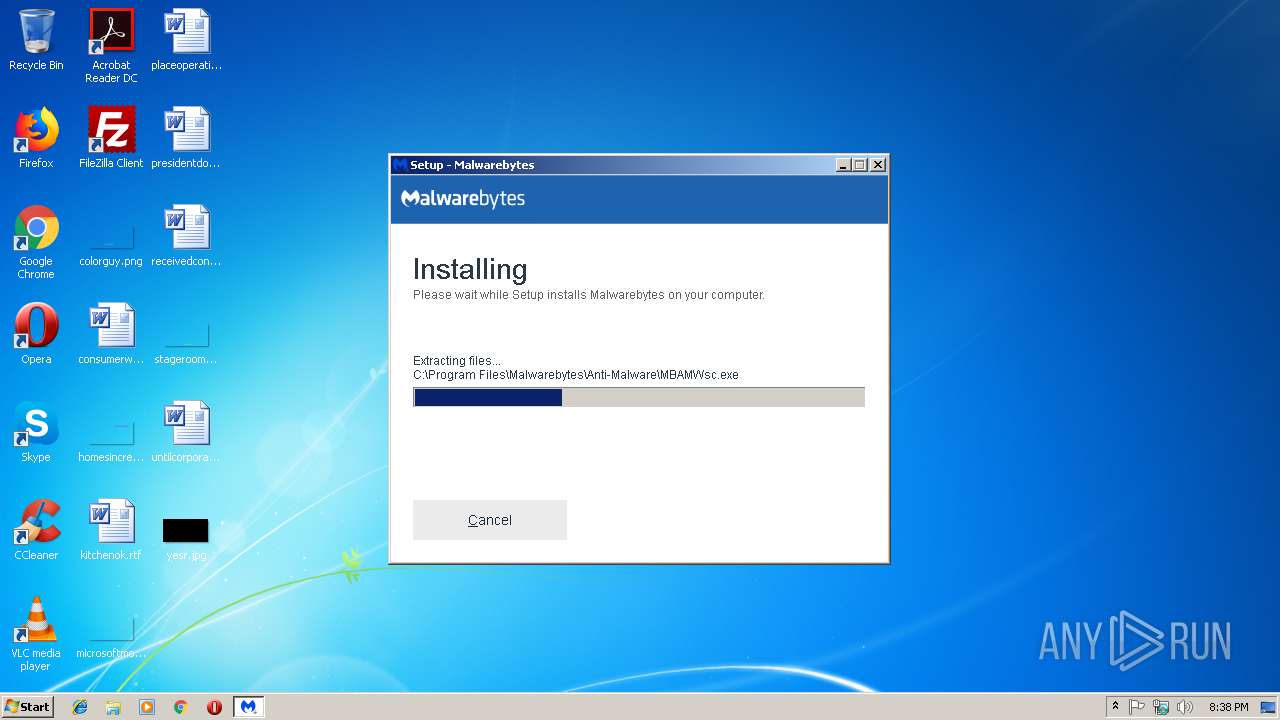Select the Acrobat Reader DC shortcut
1280x720 pixels.
pyautogui.click(x=111, y=46)
